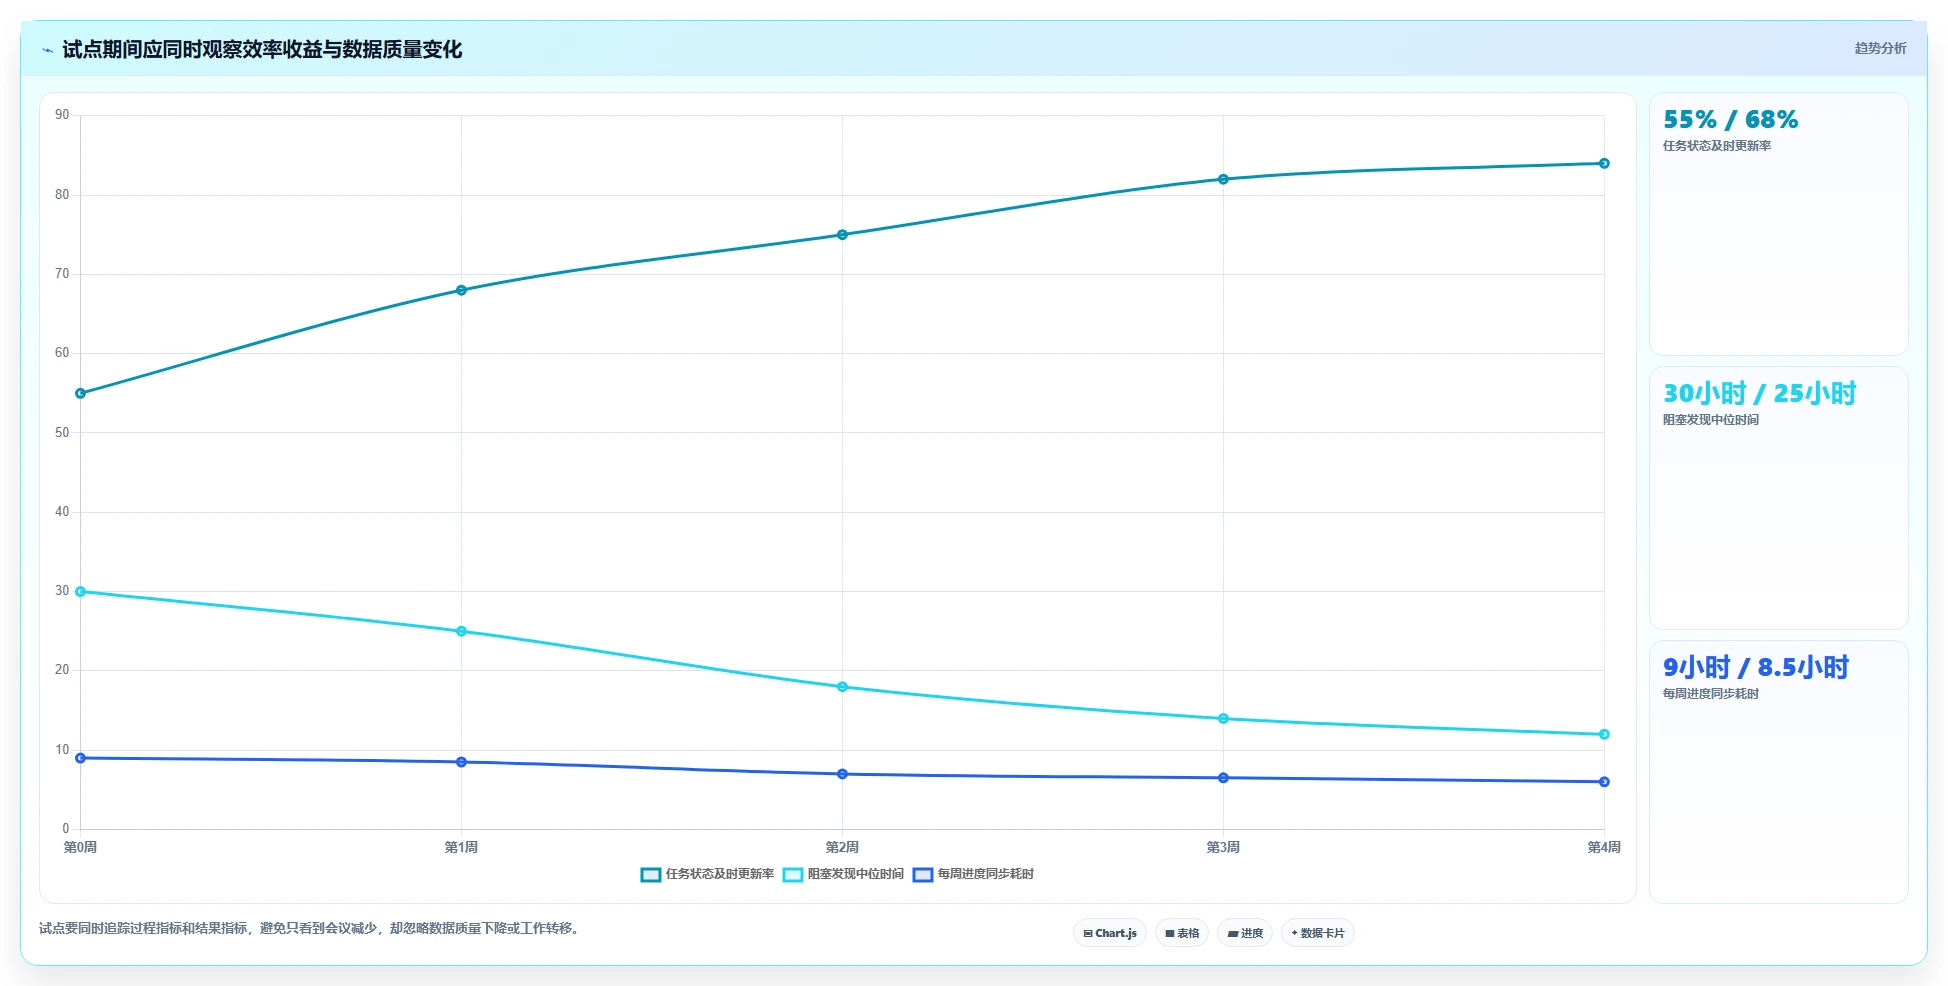Image resolution: width=1948 pixels, height=986 pixels.
Task: Click the footnote sentence about 试点
Action: (x=310, y=929)
